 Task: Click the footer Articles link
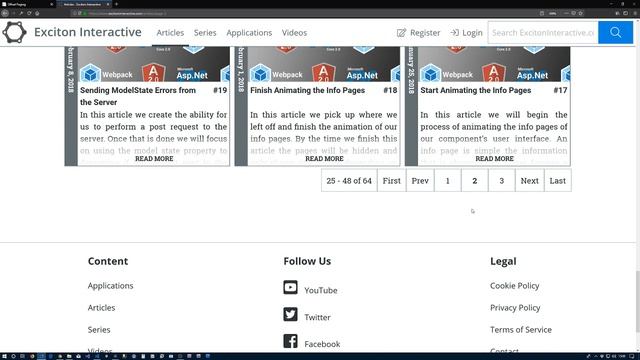[x=101, y=308]
